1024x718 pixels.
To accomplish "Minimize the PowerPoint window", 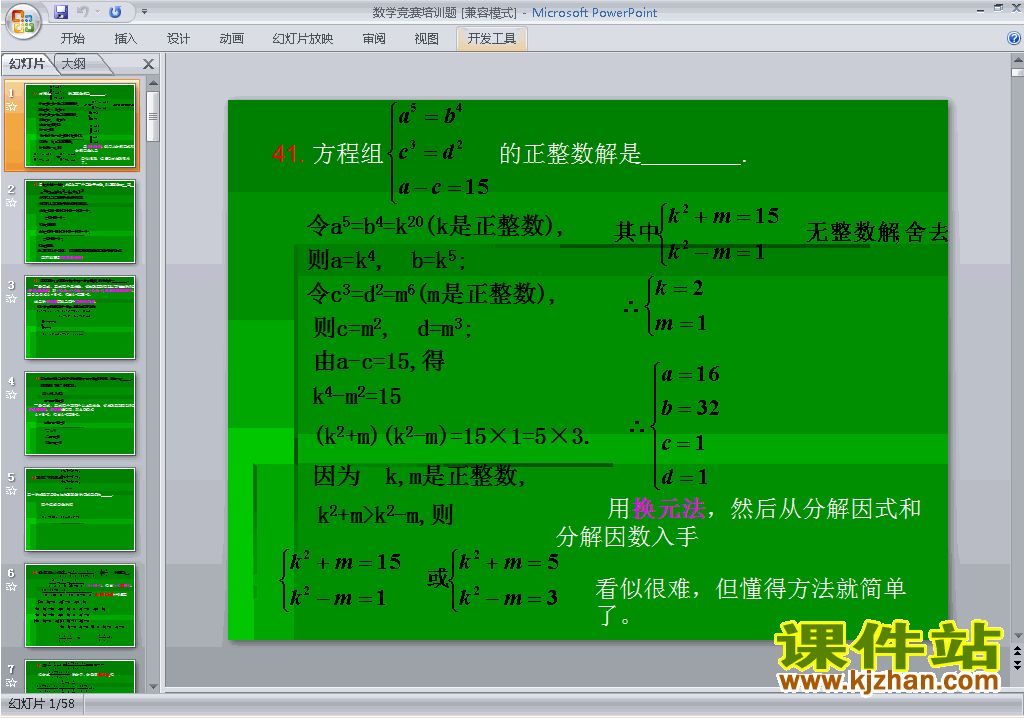I will tap(980, 9).
